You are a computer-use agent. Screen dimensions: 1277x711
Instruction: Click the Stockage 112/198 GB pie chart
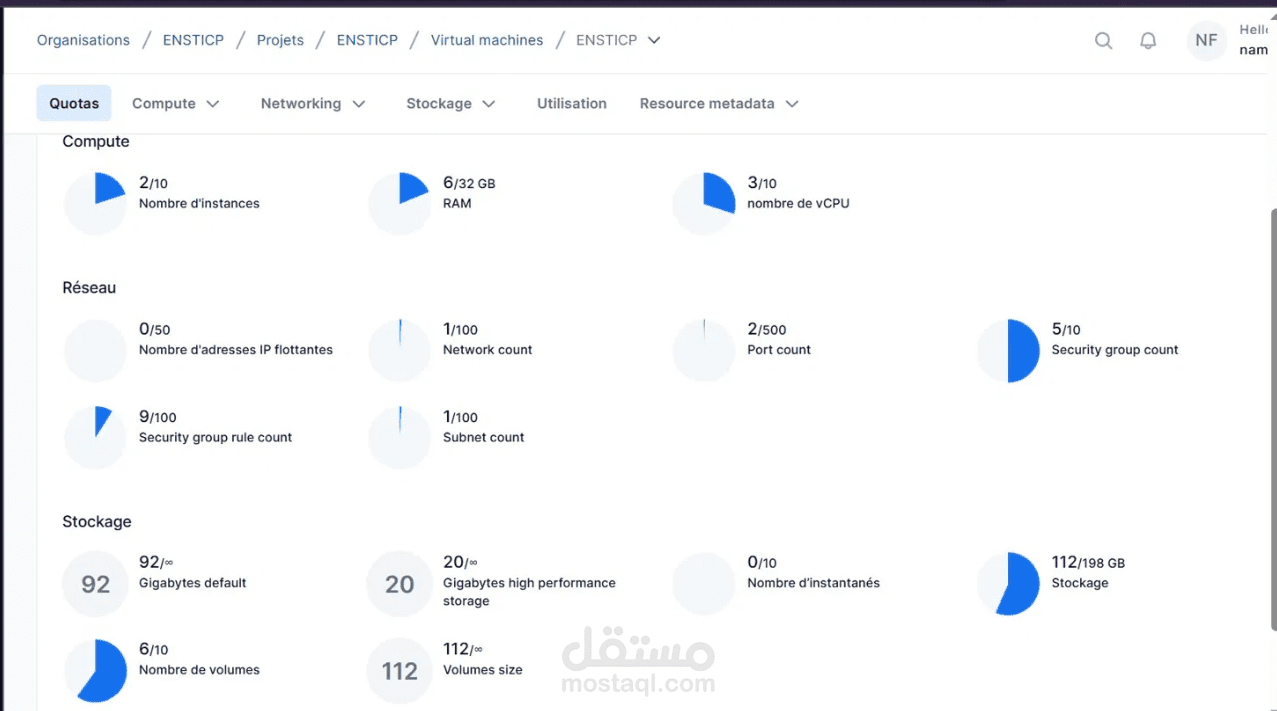1009,584
